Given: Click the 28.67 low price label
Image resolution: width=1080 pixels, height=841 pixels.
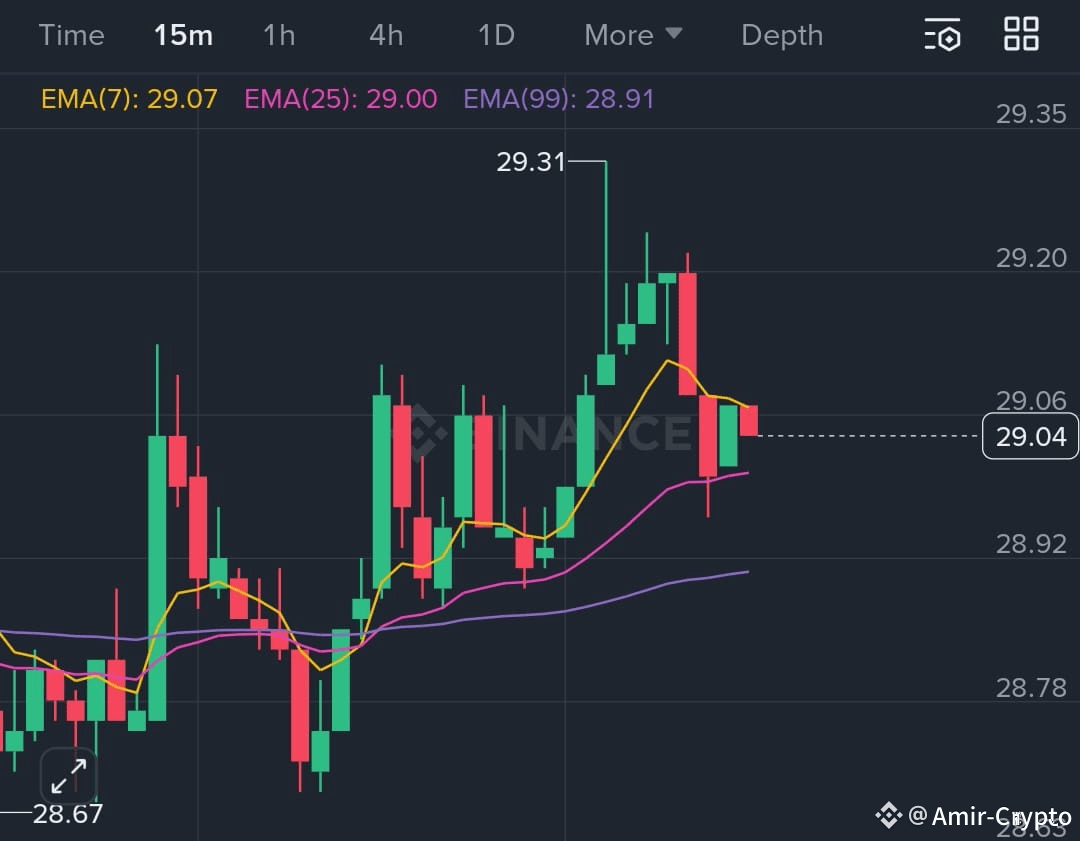Looking at the screenshot, I should coord(66,814).
